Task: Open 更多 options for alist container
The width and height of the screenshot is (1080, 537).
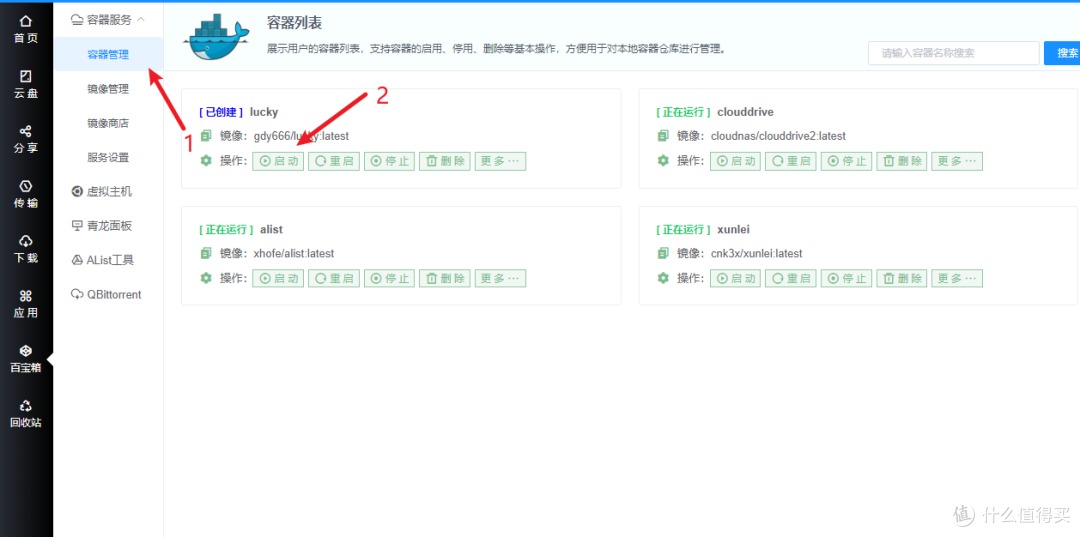Action: point(501,278)
